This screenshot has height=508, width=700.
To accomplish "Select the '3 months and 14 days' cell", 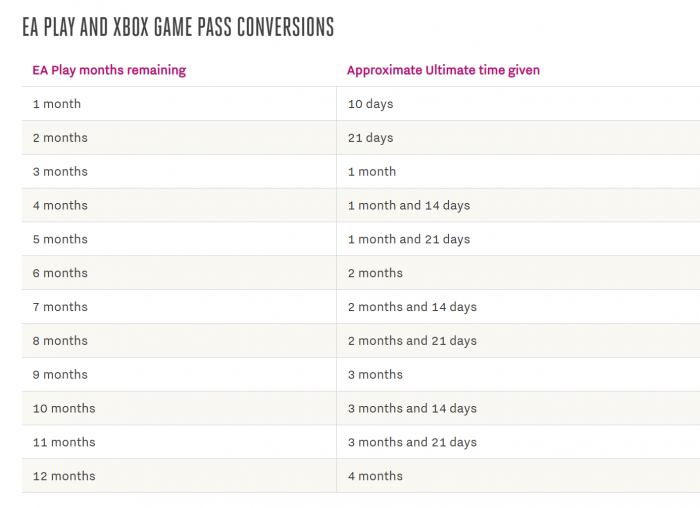I will click(x=412, y=409).
